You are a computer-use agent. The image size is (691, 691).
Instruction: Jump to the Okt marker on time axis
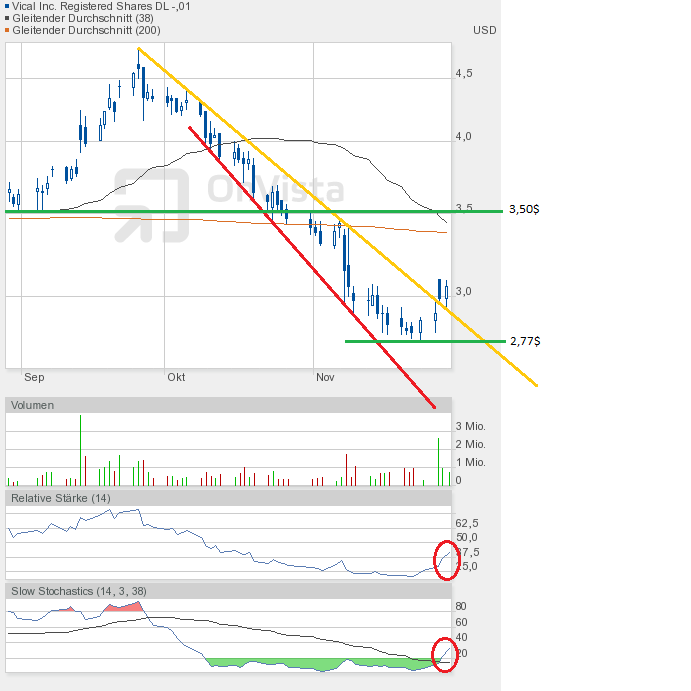(176, 378)
